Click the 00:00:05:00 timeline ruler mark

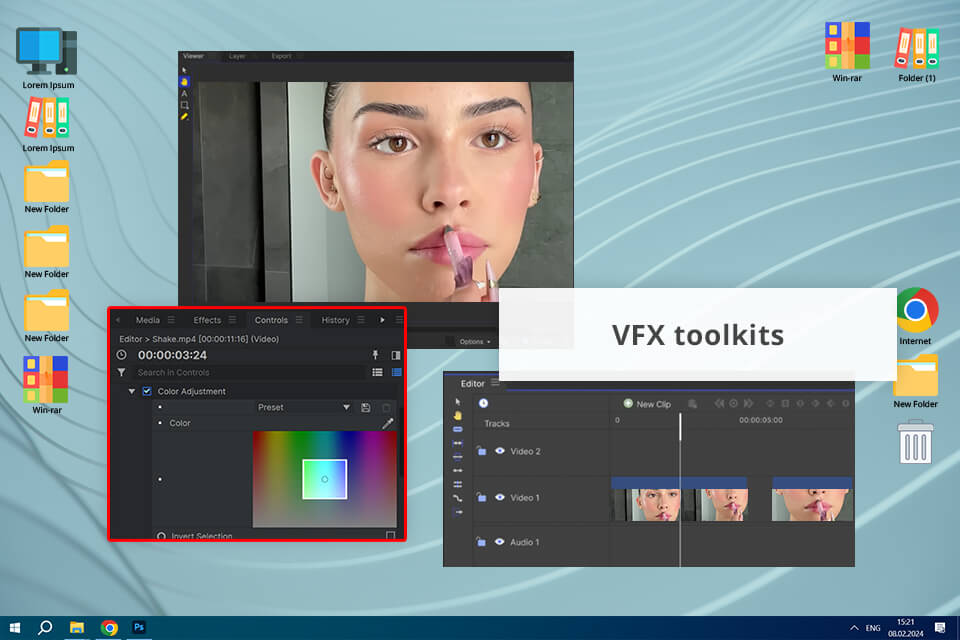point(760,420)
